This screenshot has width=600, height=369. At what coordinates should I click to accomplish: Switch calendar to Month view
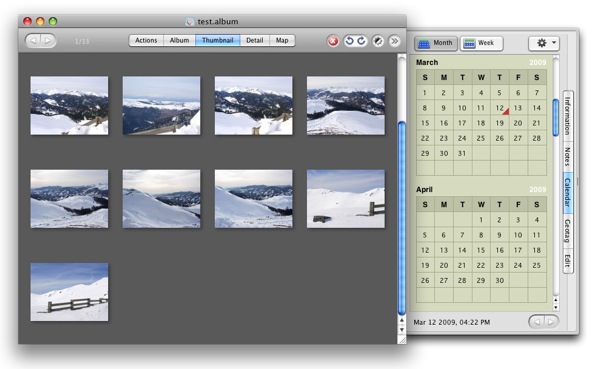click(435, 43)
